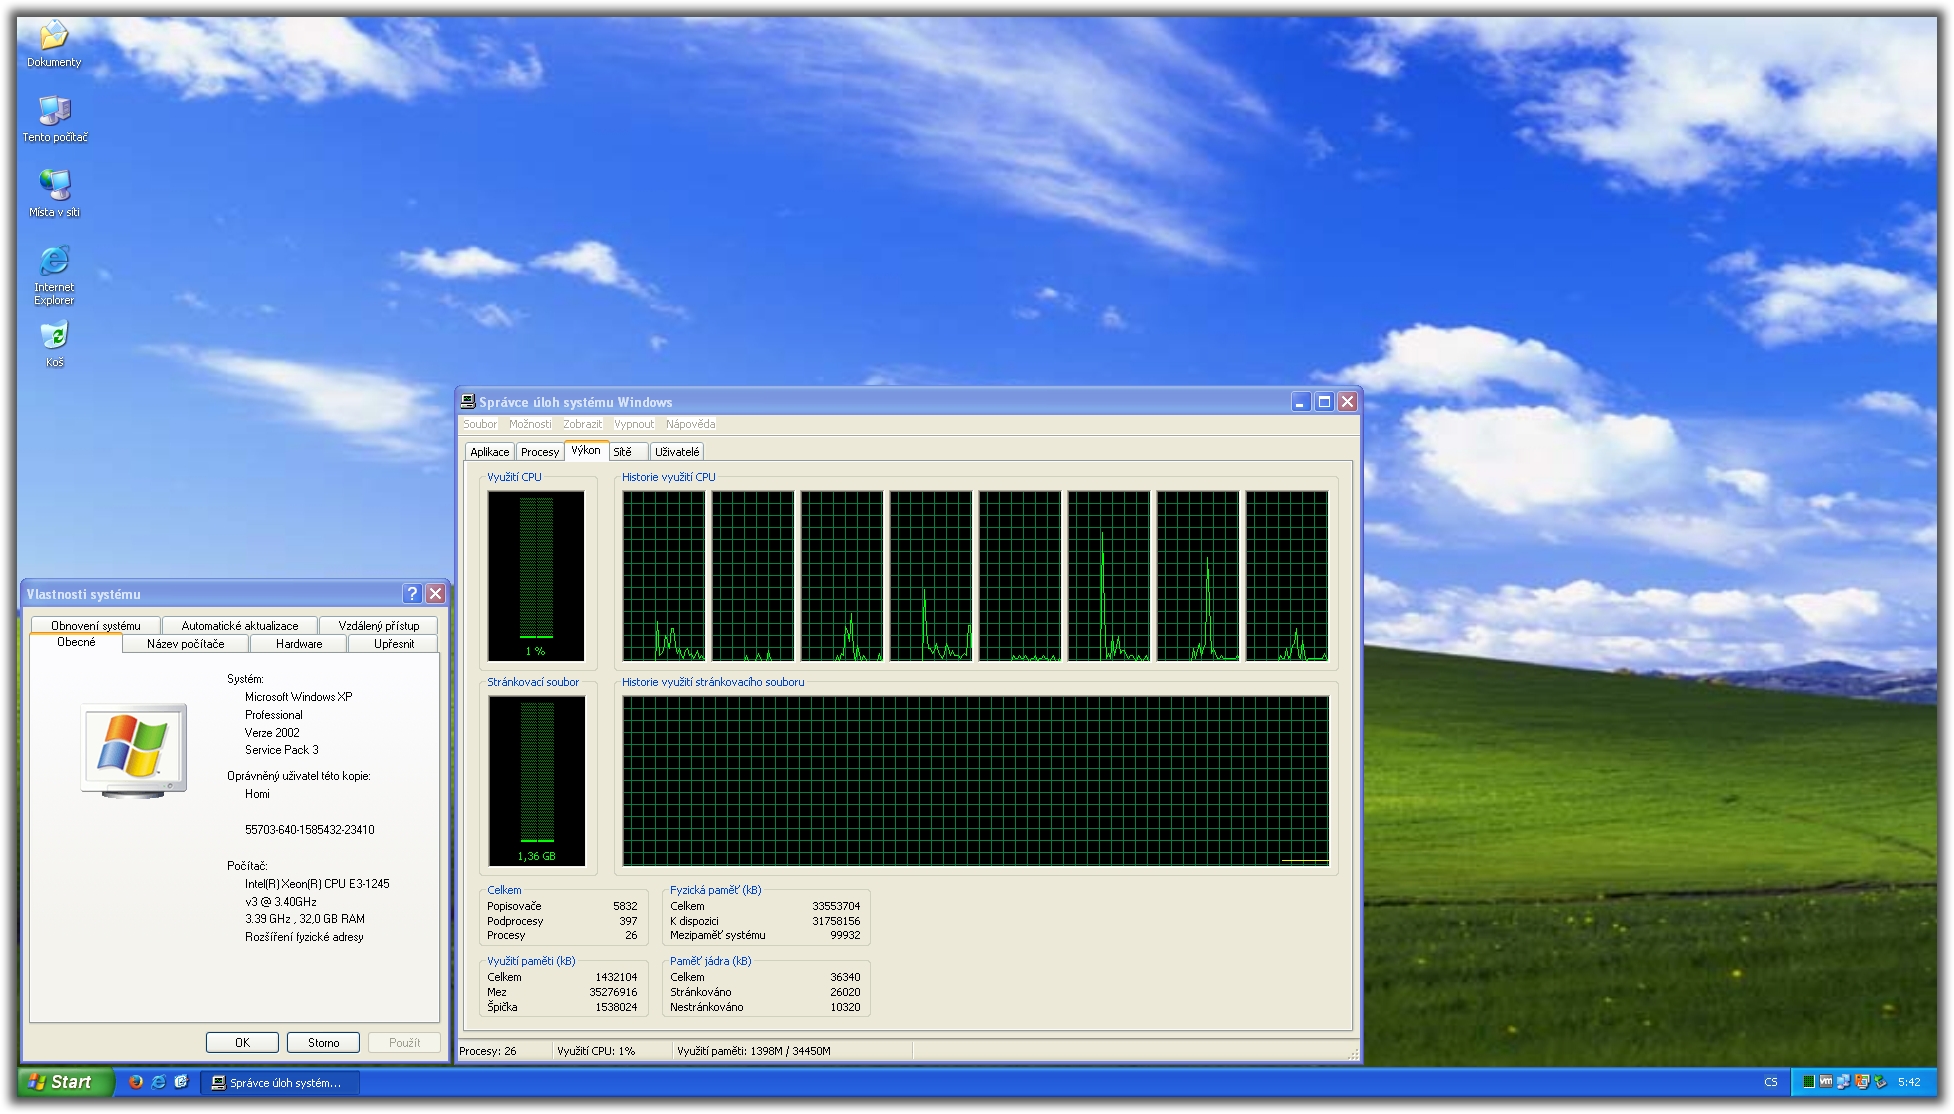Click the help question mark in Vlastnosti systému
This screenshot has width=1954, height=1114.
pos(412,593)
